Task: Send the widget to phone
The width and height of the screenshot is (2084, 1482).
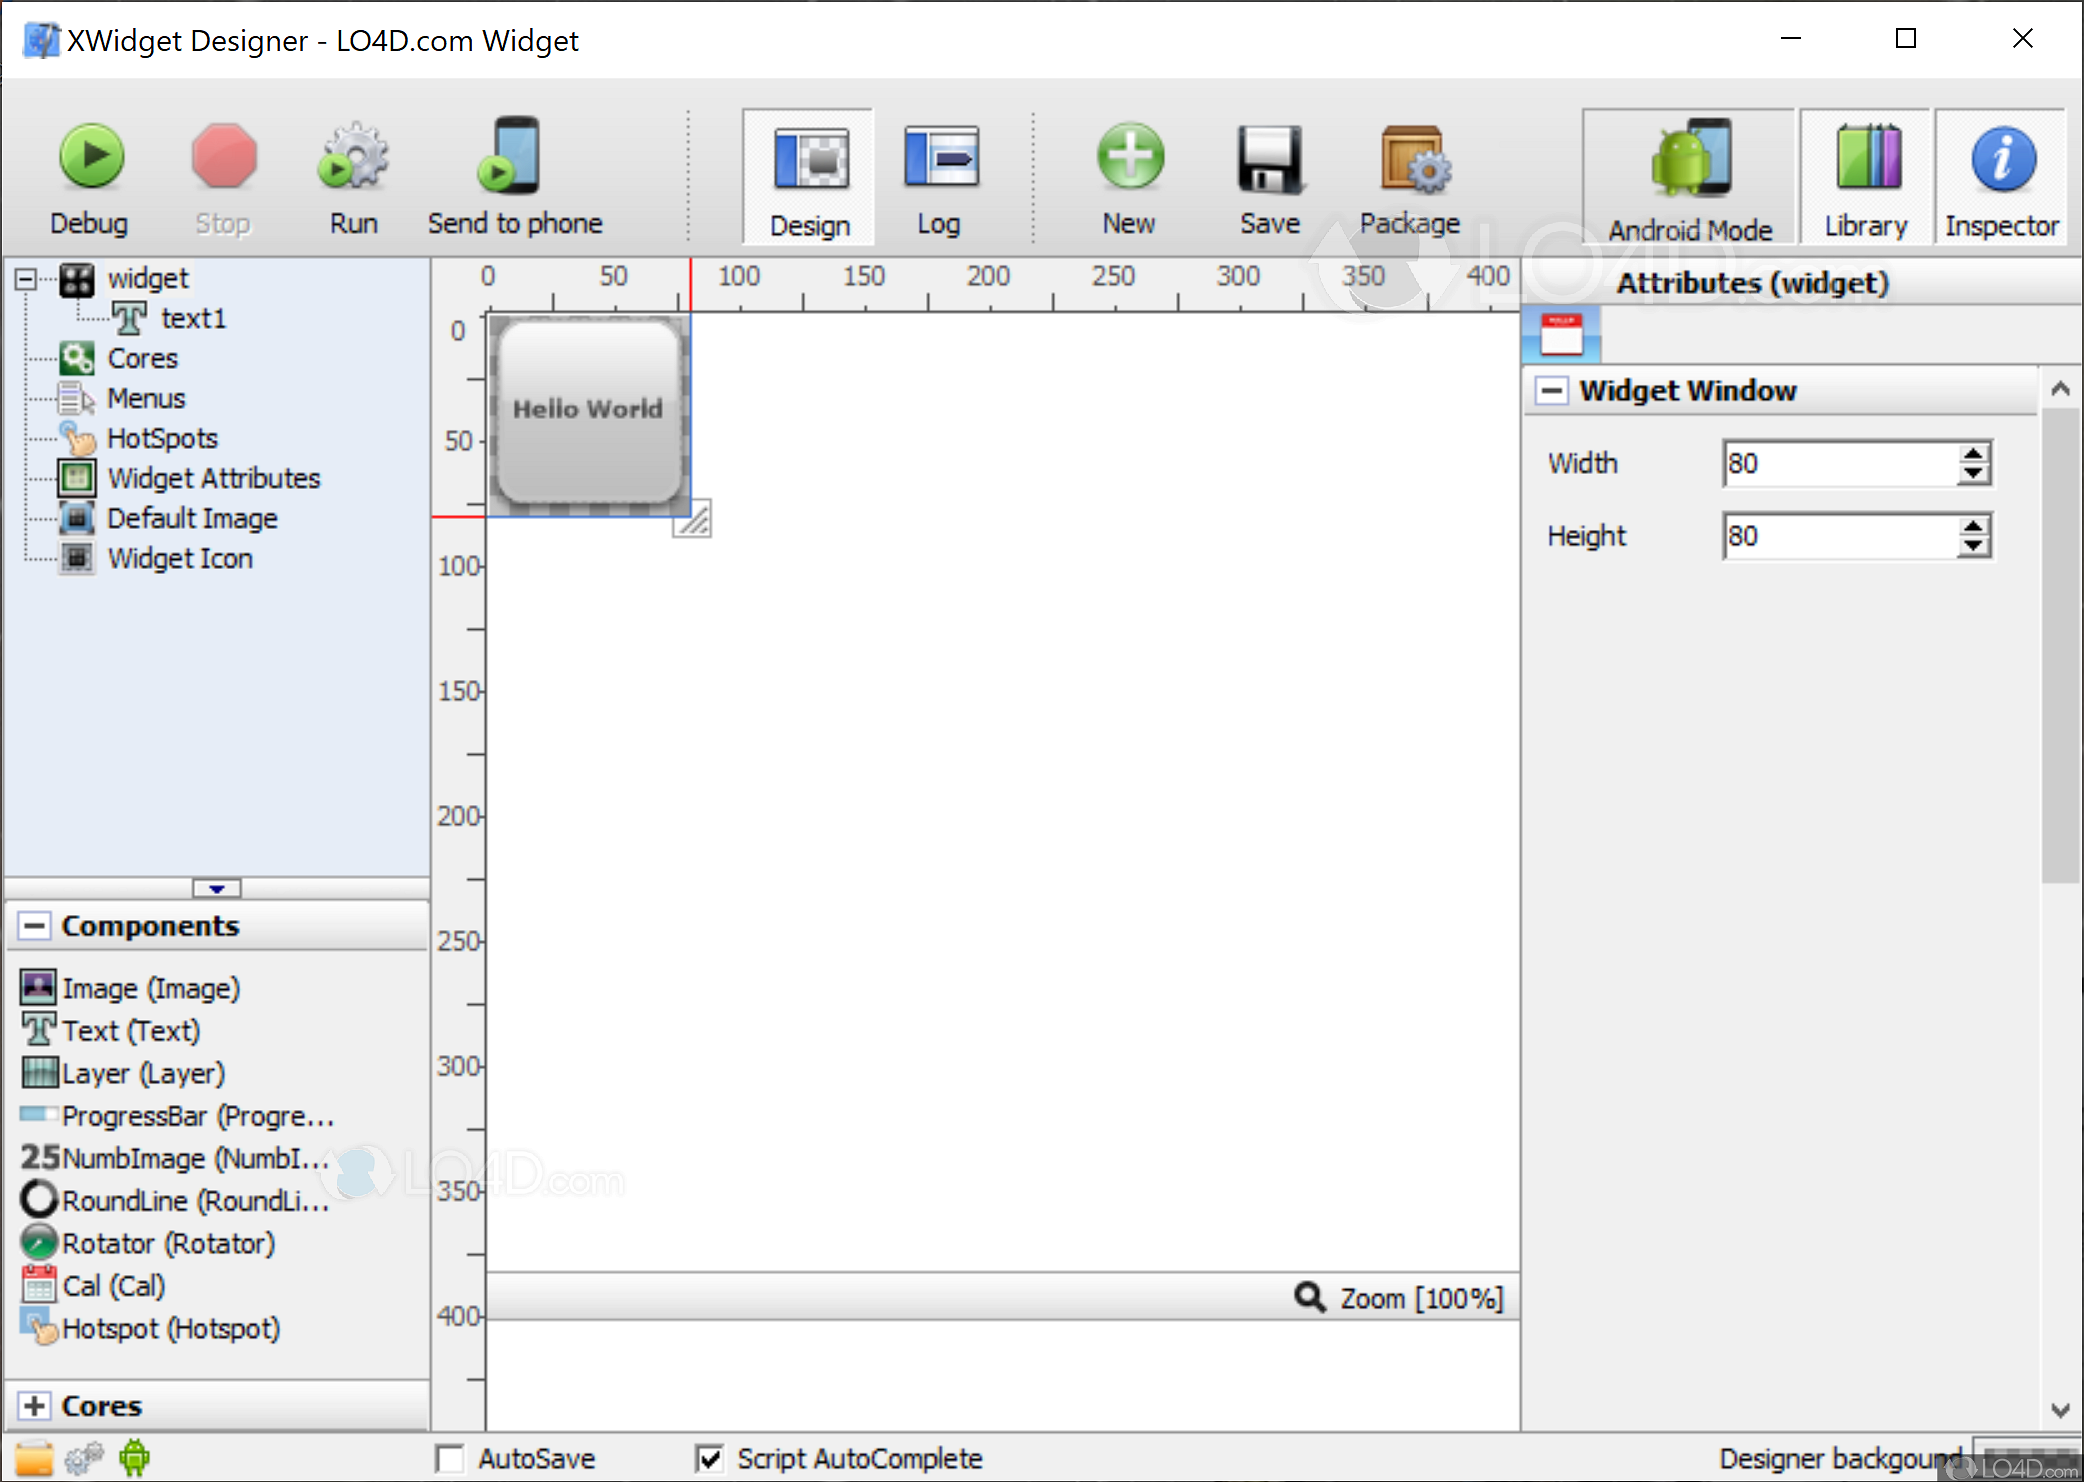Action: [x=514, y=175]
